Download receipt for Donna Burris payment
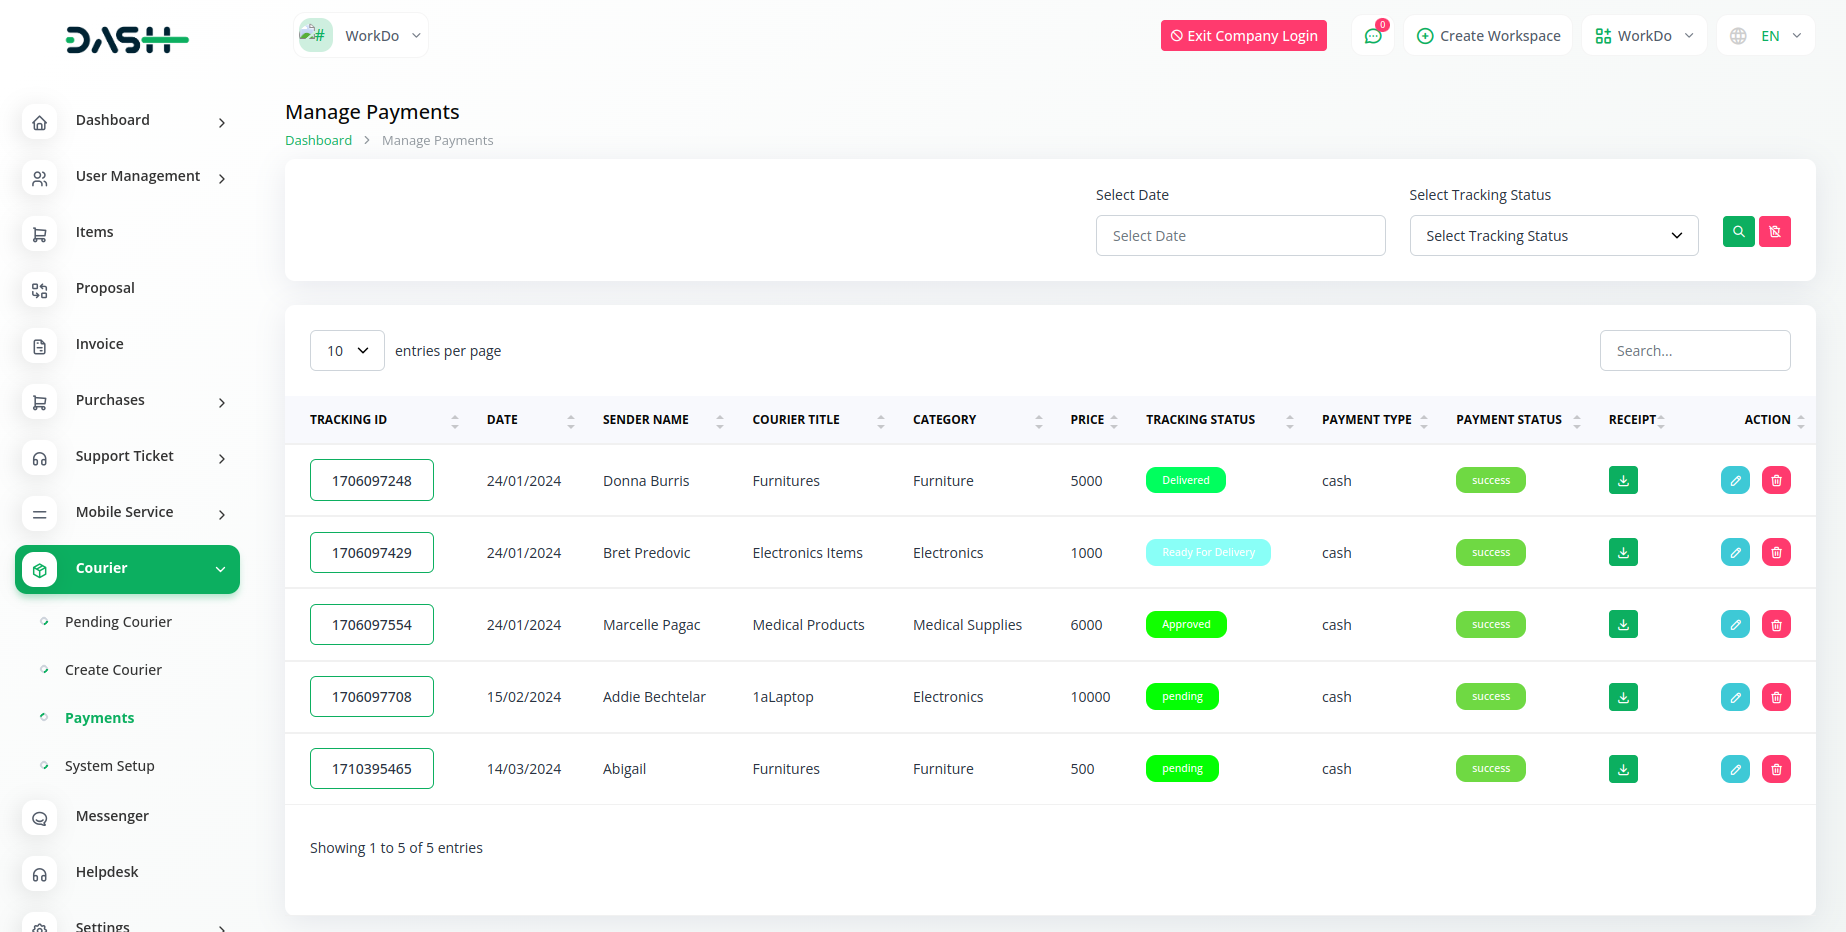The width and height of the screenshot is (1846, 932). (1623, 481)
